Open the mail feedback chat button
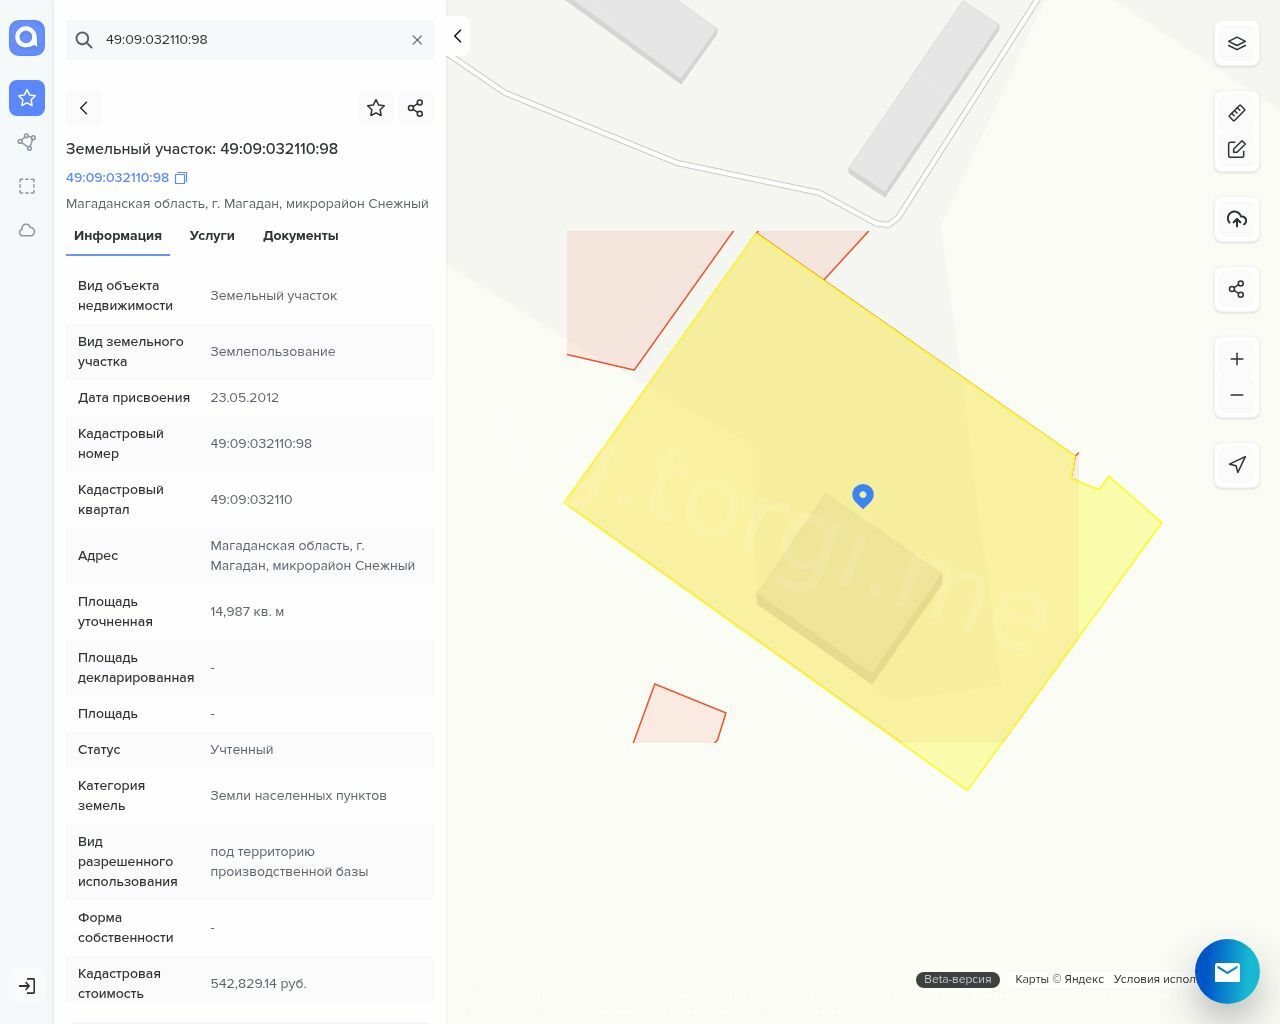This screenshot has width=1280, height=1024. tap(1227, 971)
